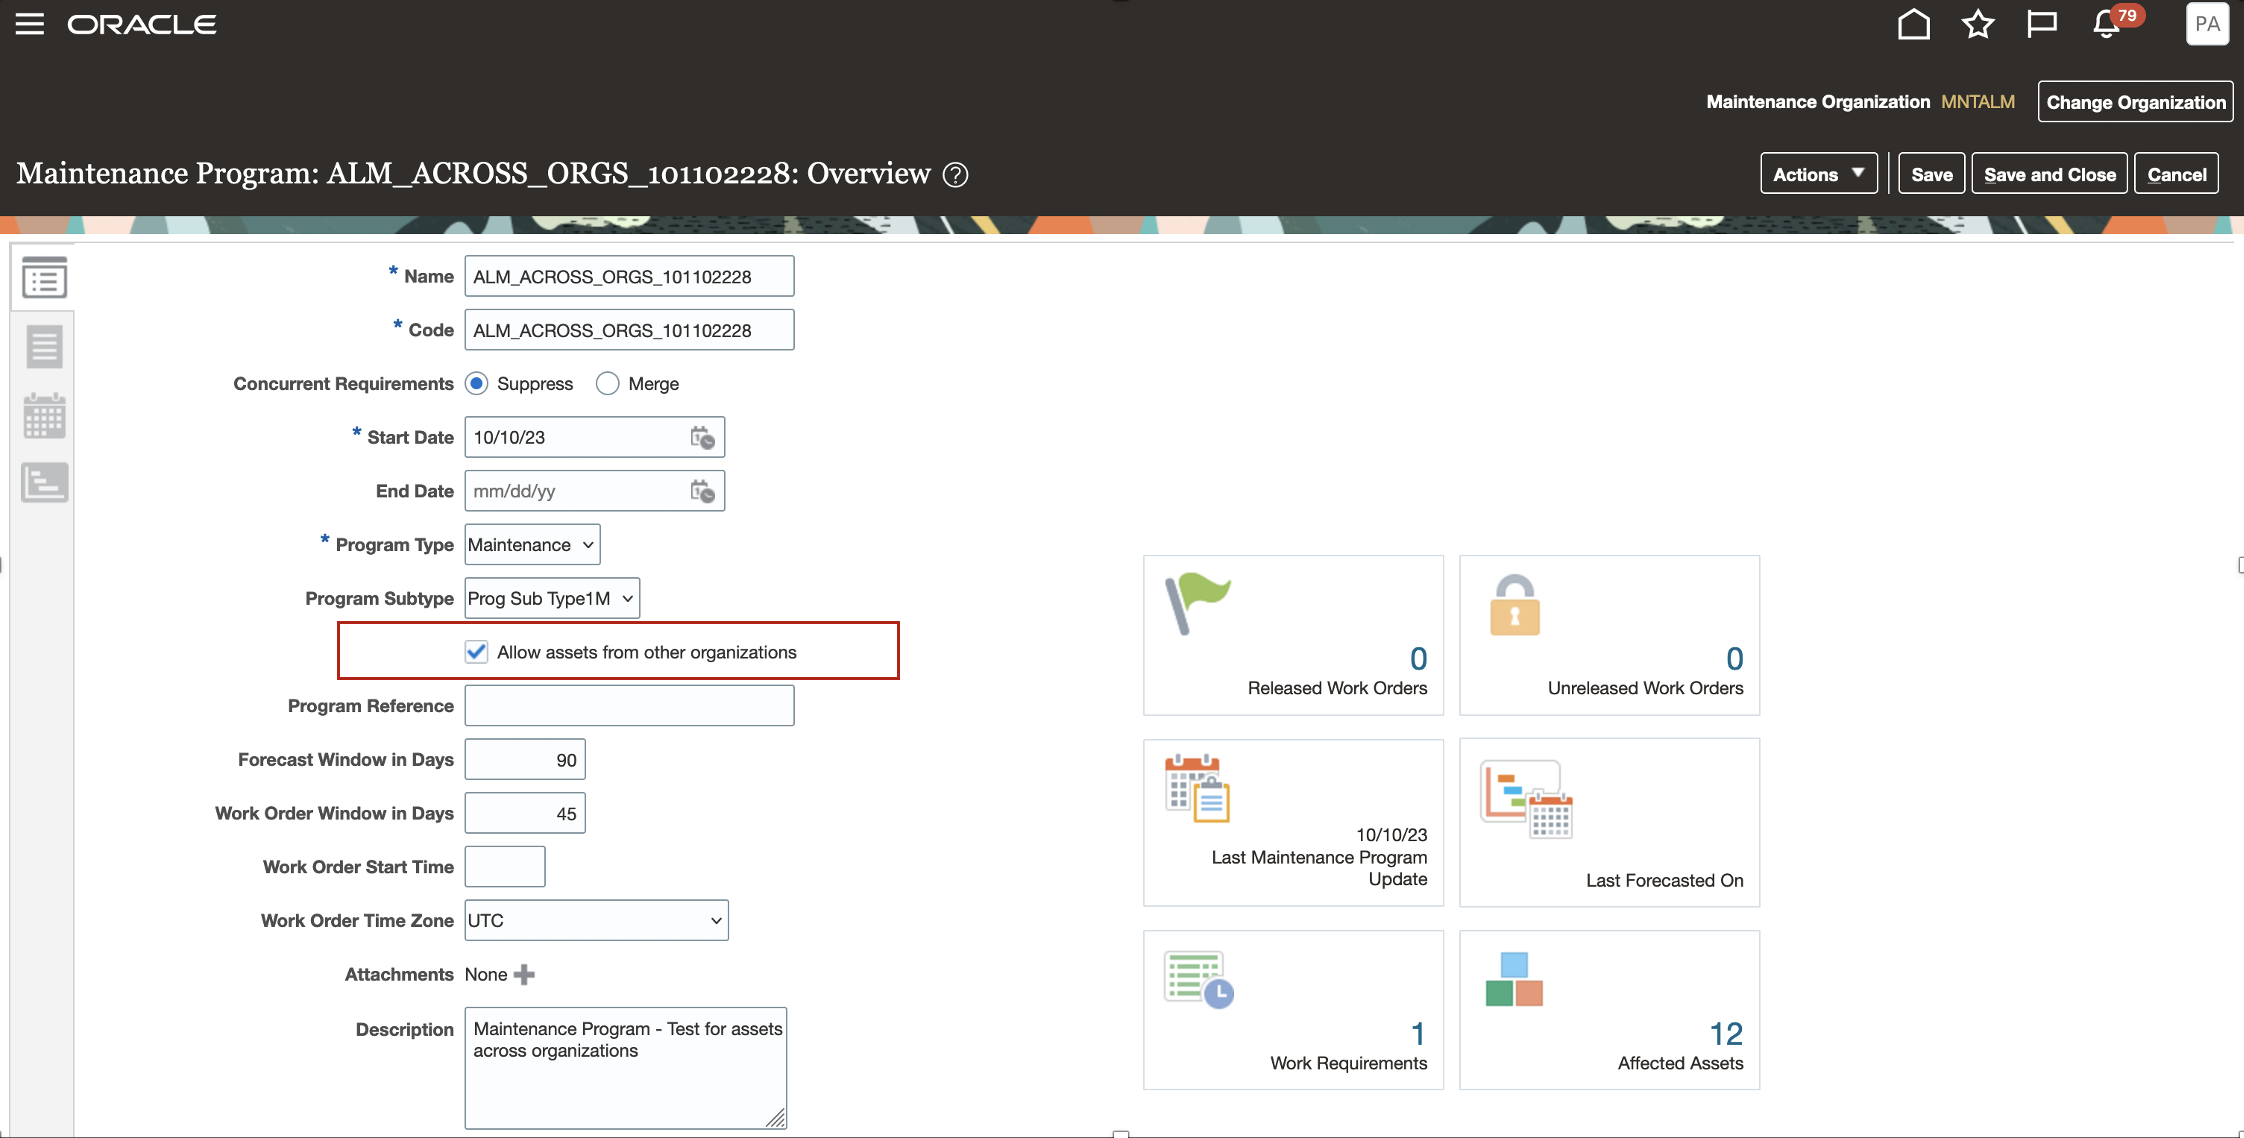The width and height of the screenshot is (2244, 1138).
Task: Select Merge concurrent requirements option
Action: (607, 384)
